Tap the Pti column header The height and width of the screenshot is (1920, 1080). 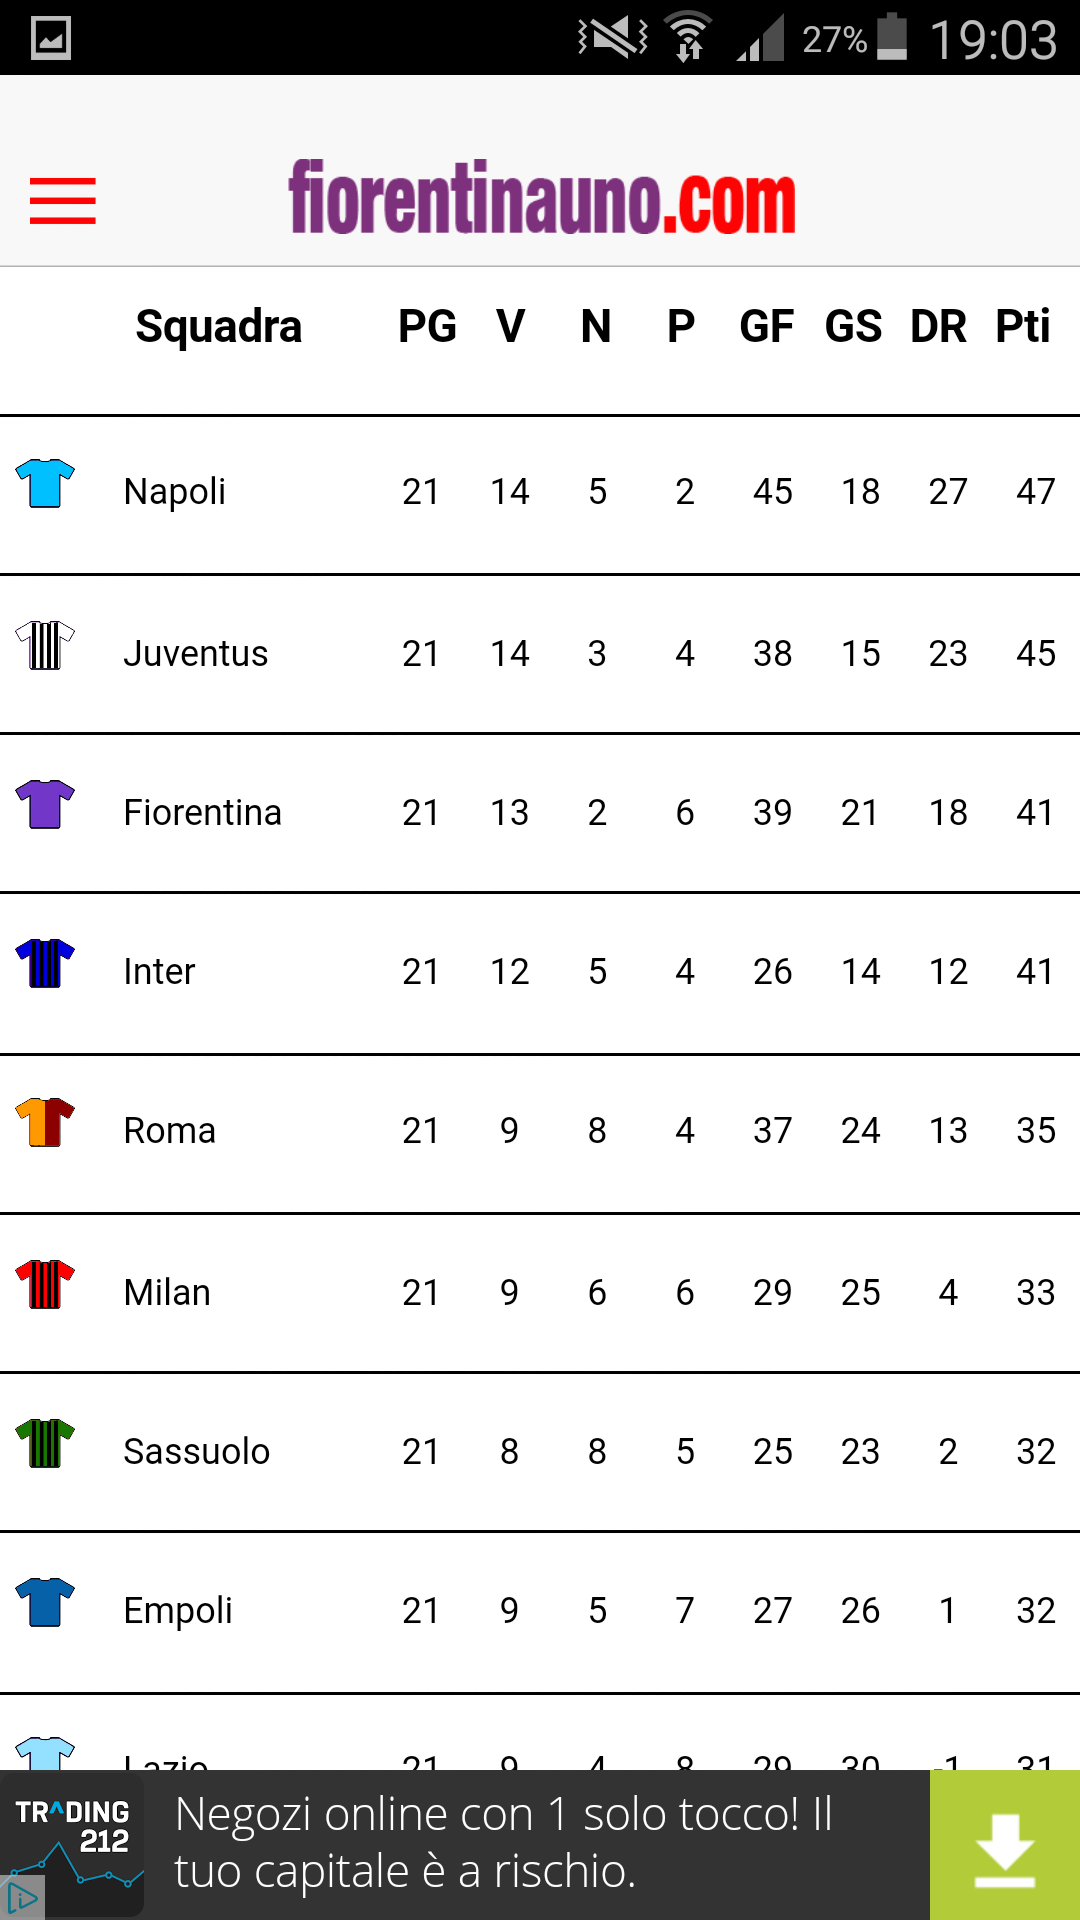(1022, 327)
